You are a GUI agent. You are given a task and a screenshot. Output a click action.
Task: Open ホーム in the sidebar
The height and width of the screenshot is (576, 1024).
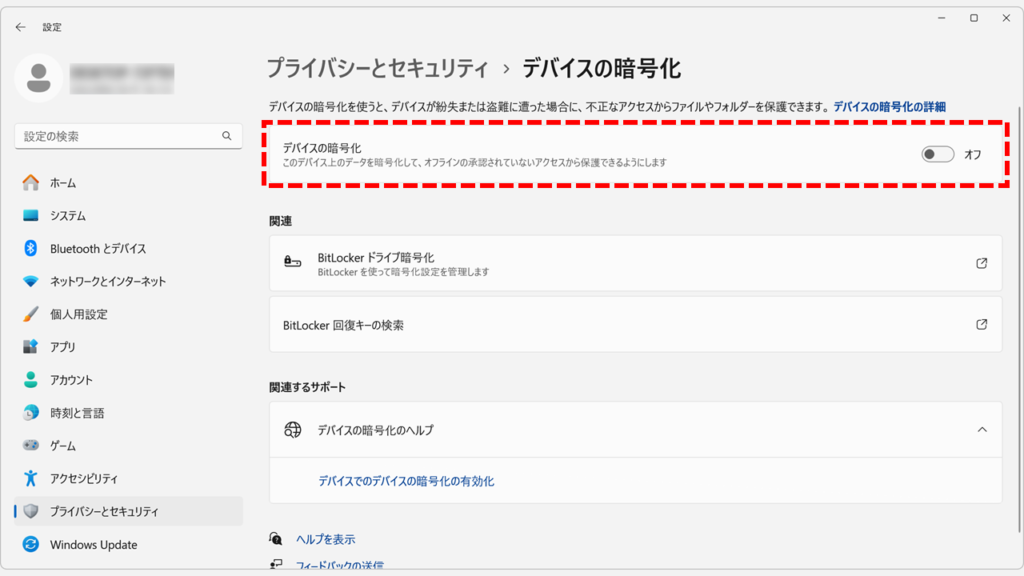pyautogui.click(x=128, y=183)
